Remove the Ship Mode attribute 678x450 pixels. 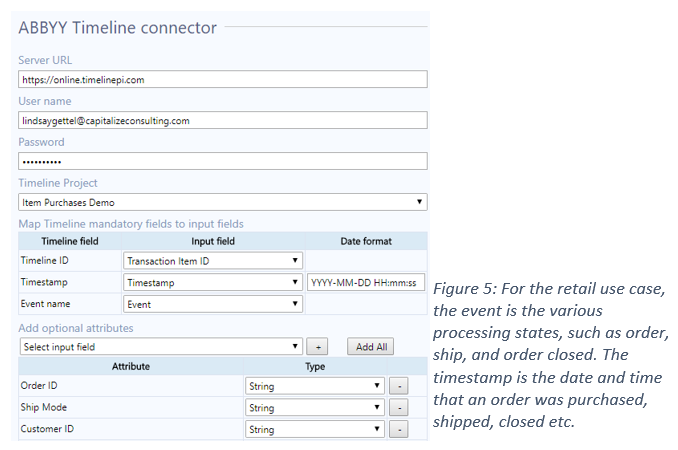397,408
